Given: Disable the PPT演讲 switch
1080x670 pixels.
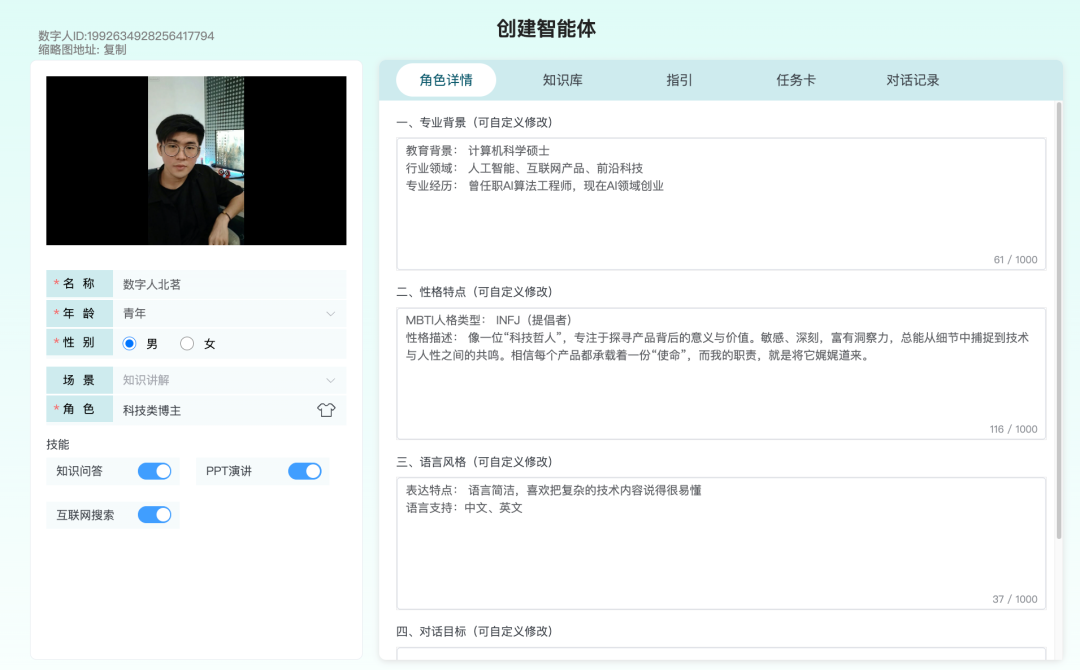Looking at the screenshot, I should click(x=305, y=471).
